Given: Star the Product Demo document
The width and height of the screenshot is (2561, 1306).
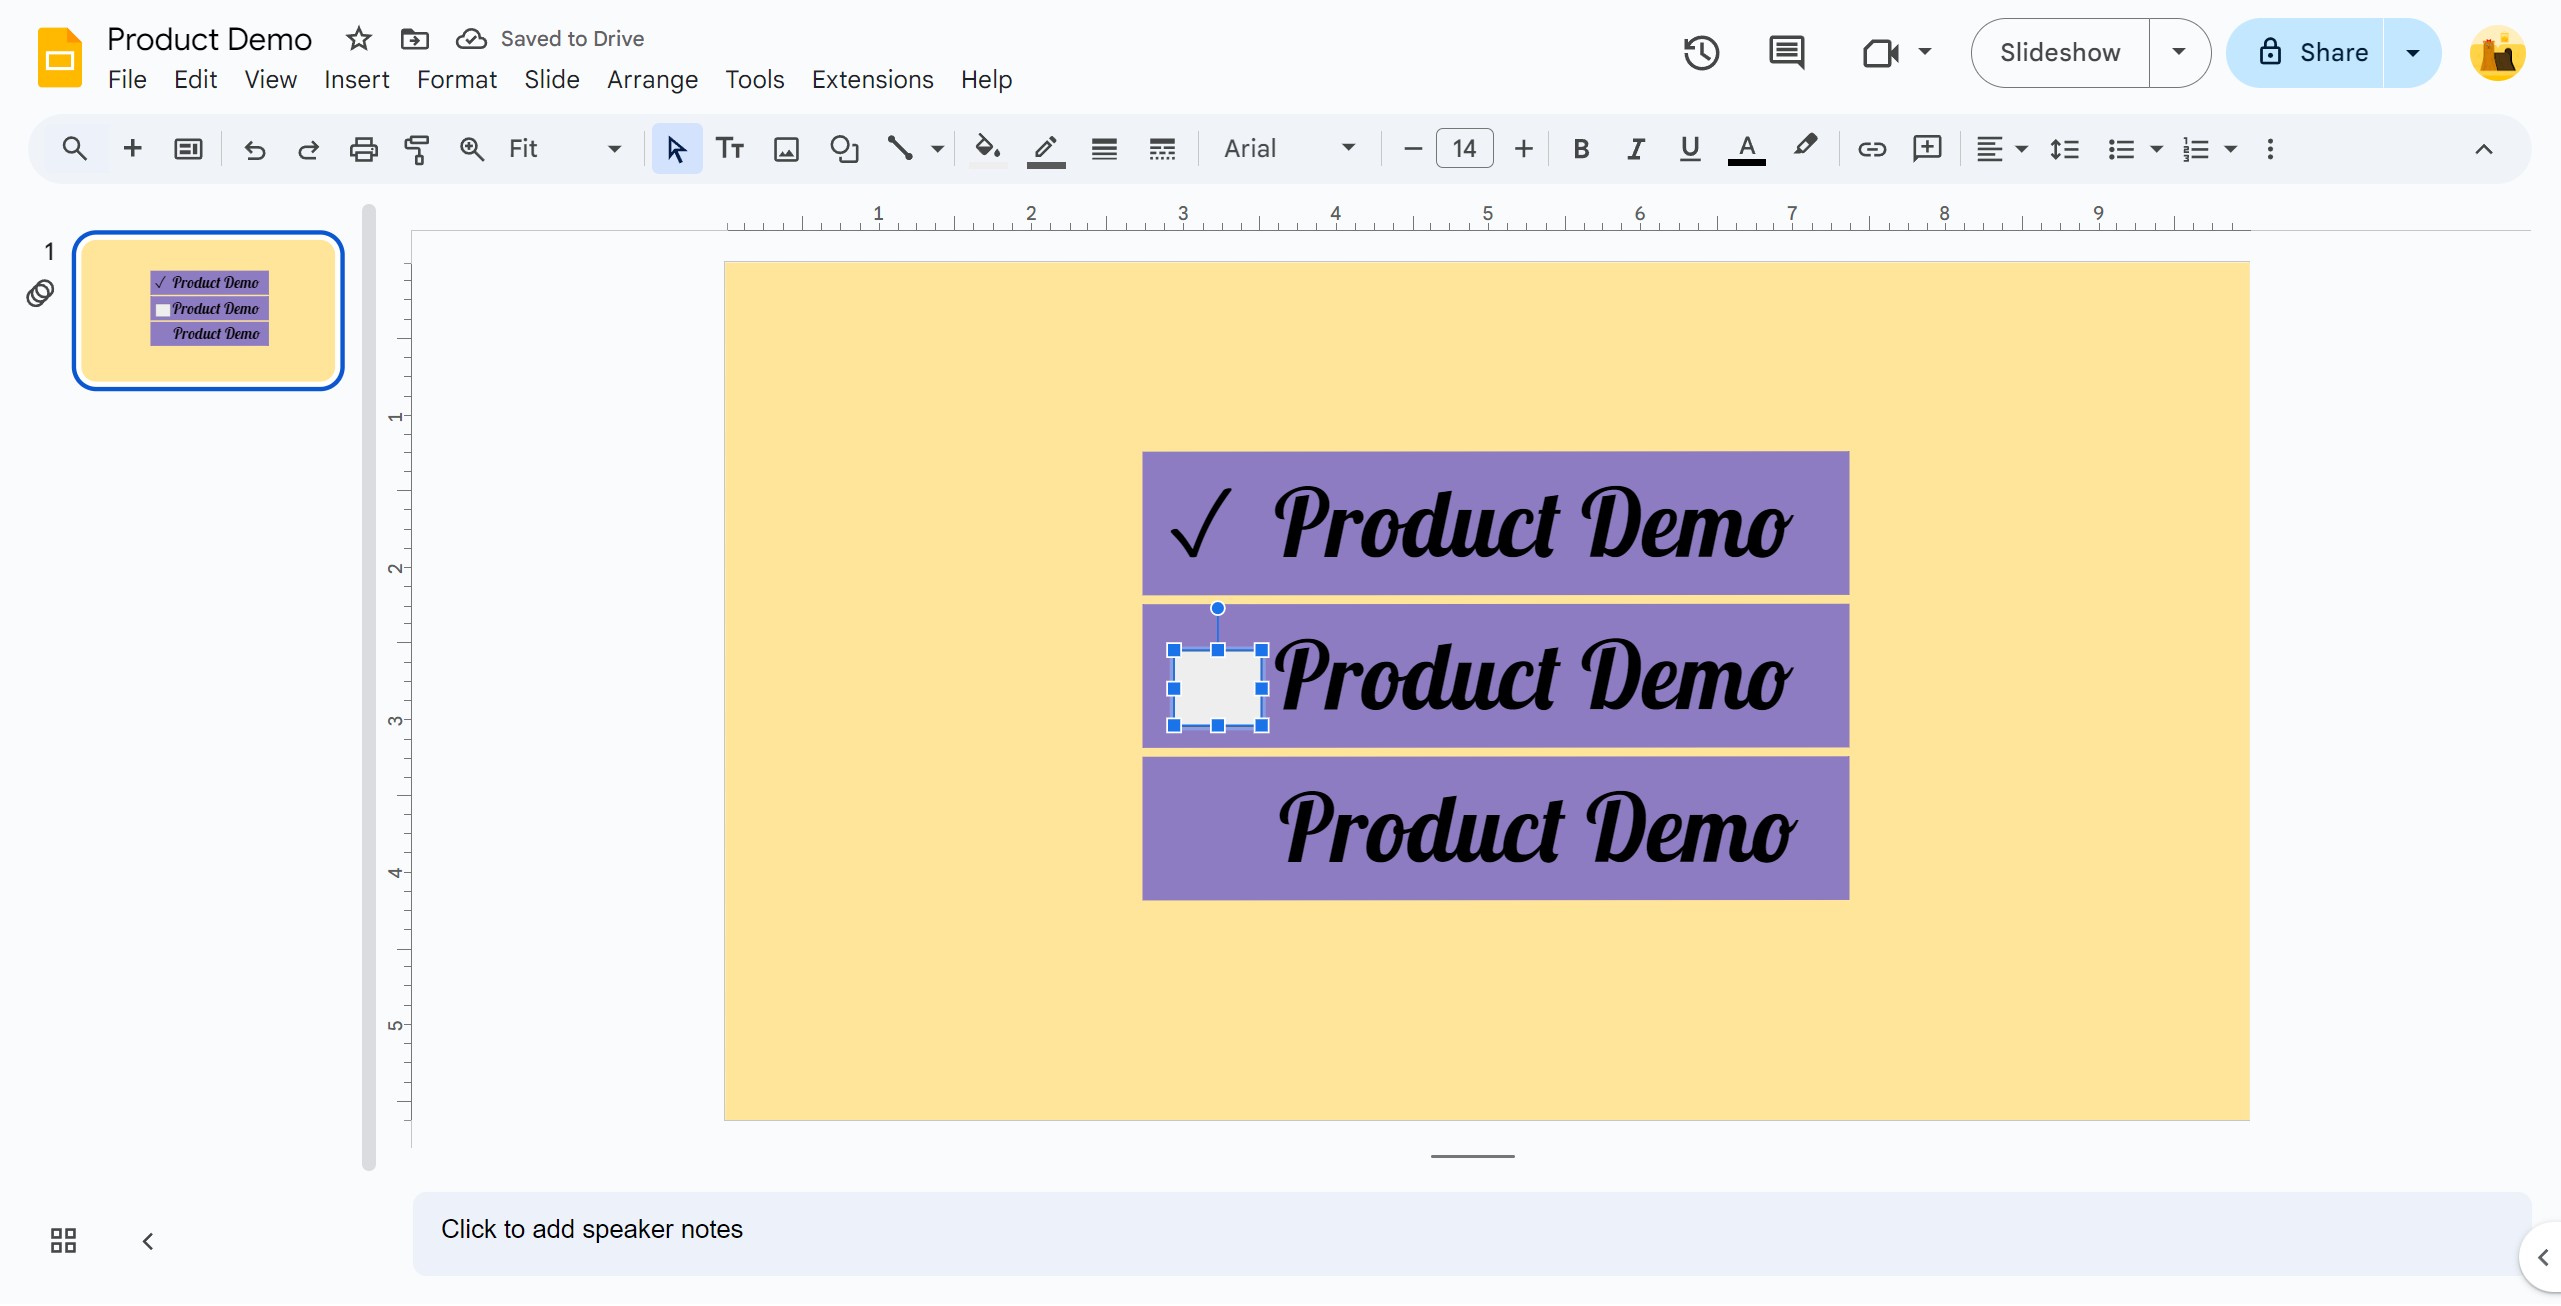Looking at the screenshot, I should [358, 39].
